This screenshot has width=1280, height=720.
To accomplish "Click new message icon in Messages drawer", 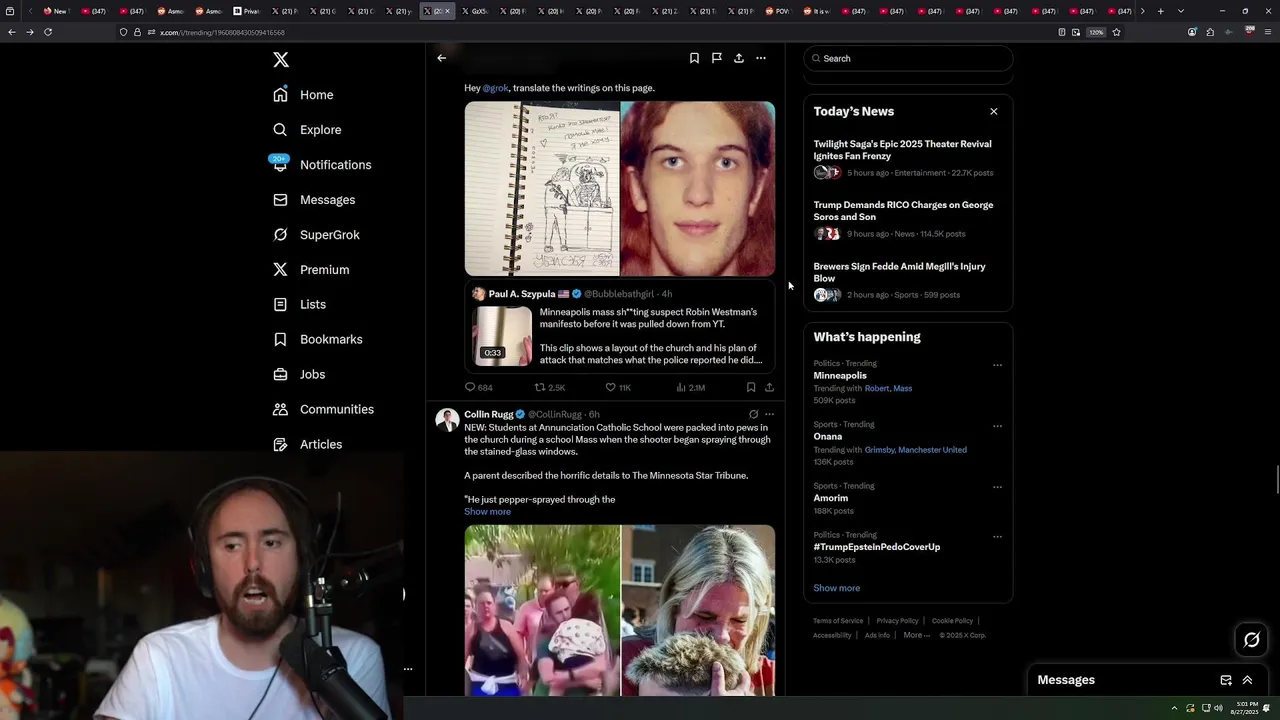I will 1226,680.
